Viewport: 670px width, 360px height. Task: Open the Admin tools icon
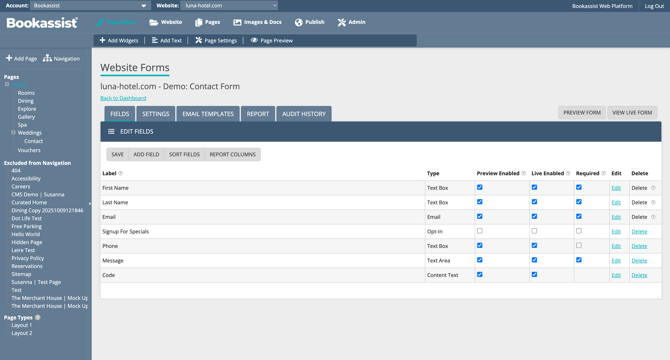coord(341,22)
